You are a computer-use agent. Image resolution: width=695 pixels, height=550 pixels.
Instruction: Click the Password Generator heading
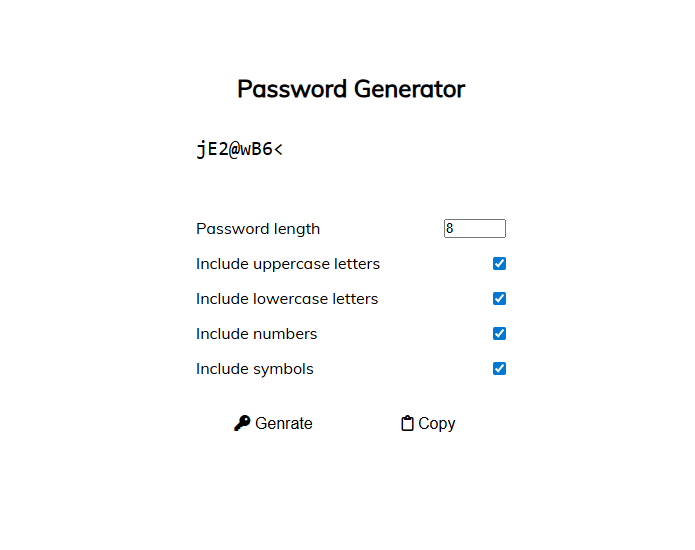351,89
